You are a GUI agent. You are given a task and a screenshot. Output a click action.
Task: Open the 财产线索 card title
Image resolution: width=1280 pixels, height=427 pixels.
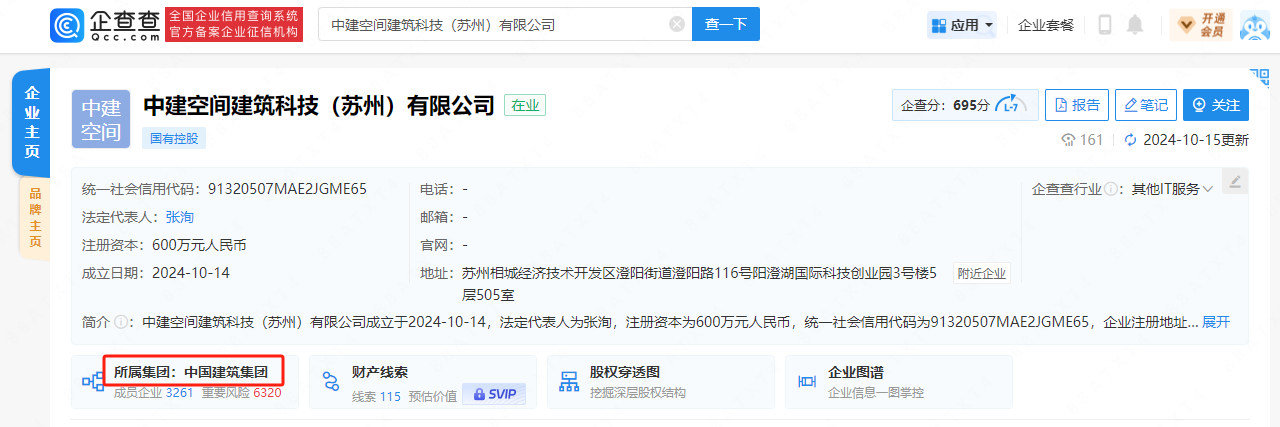pos(380,372)
